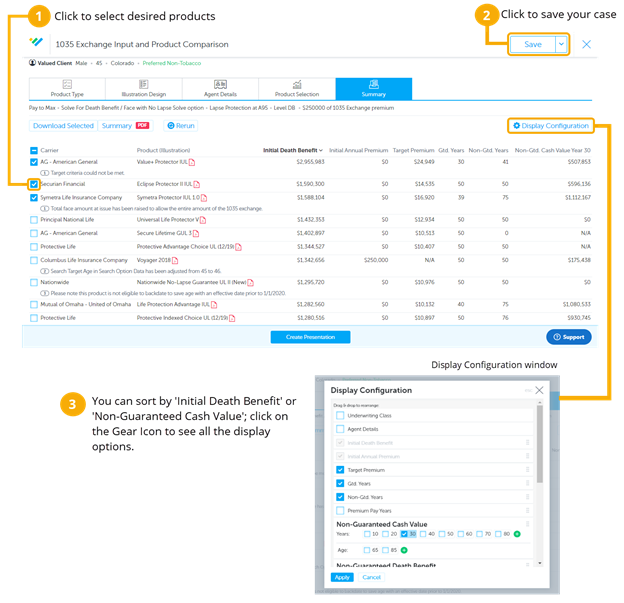
Task: Click the Display Configuration vertical scrollbar thumb
Action: point(540,444)
